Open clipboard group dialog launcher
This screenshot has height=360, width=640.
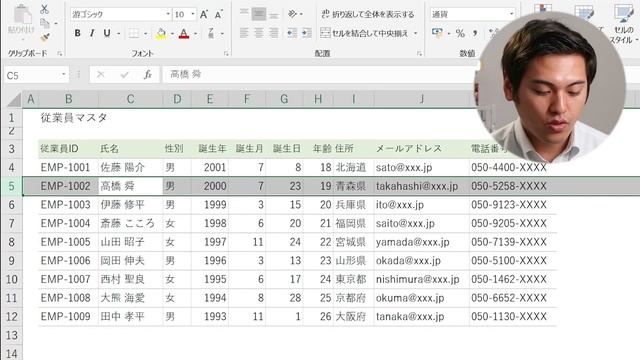60,53
